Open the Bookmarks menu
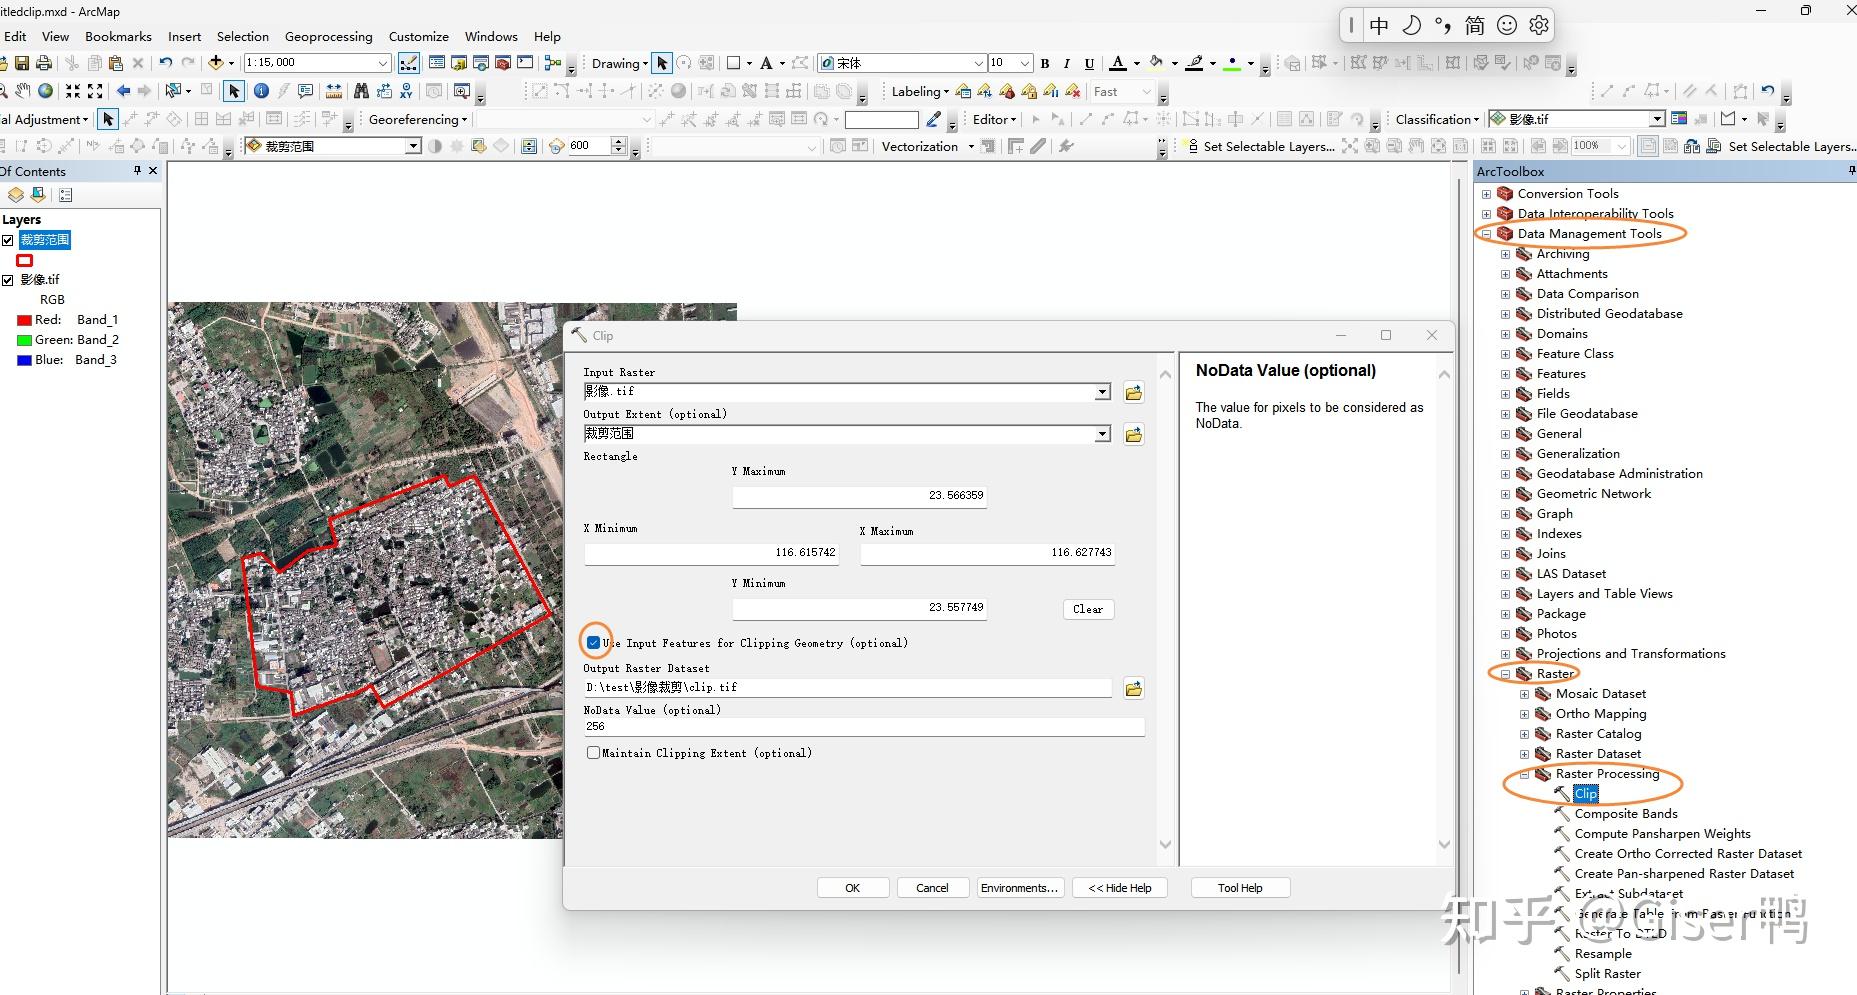The image size is (1857, 995). click(x=118, y=36)
